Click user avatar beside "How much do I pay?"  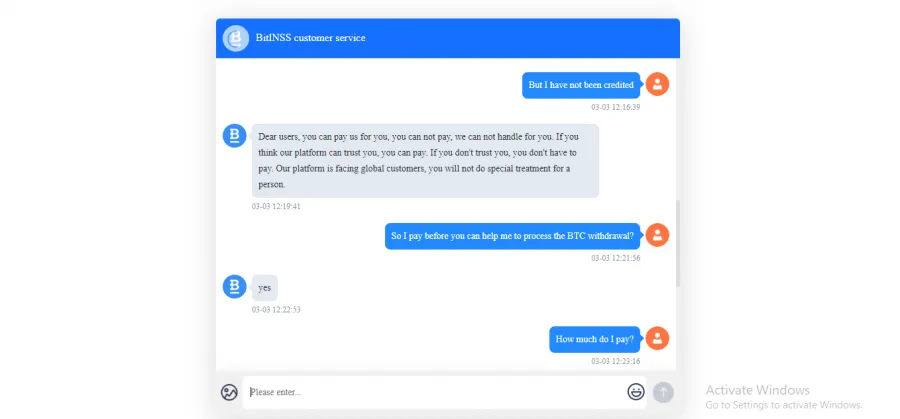[657, 339]
